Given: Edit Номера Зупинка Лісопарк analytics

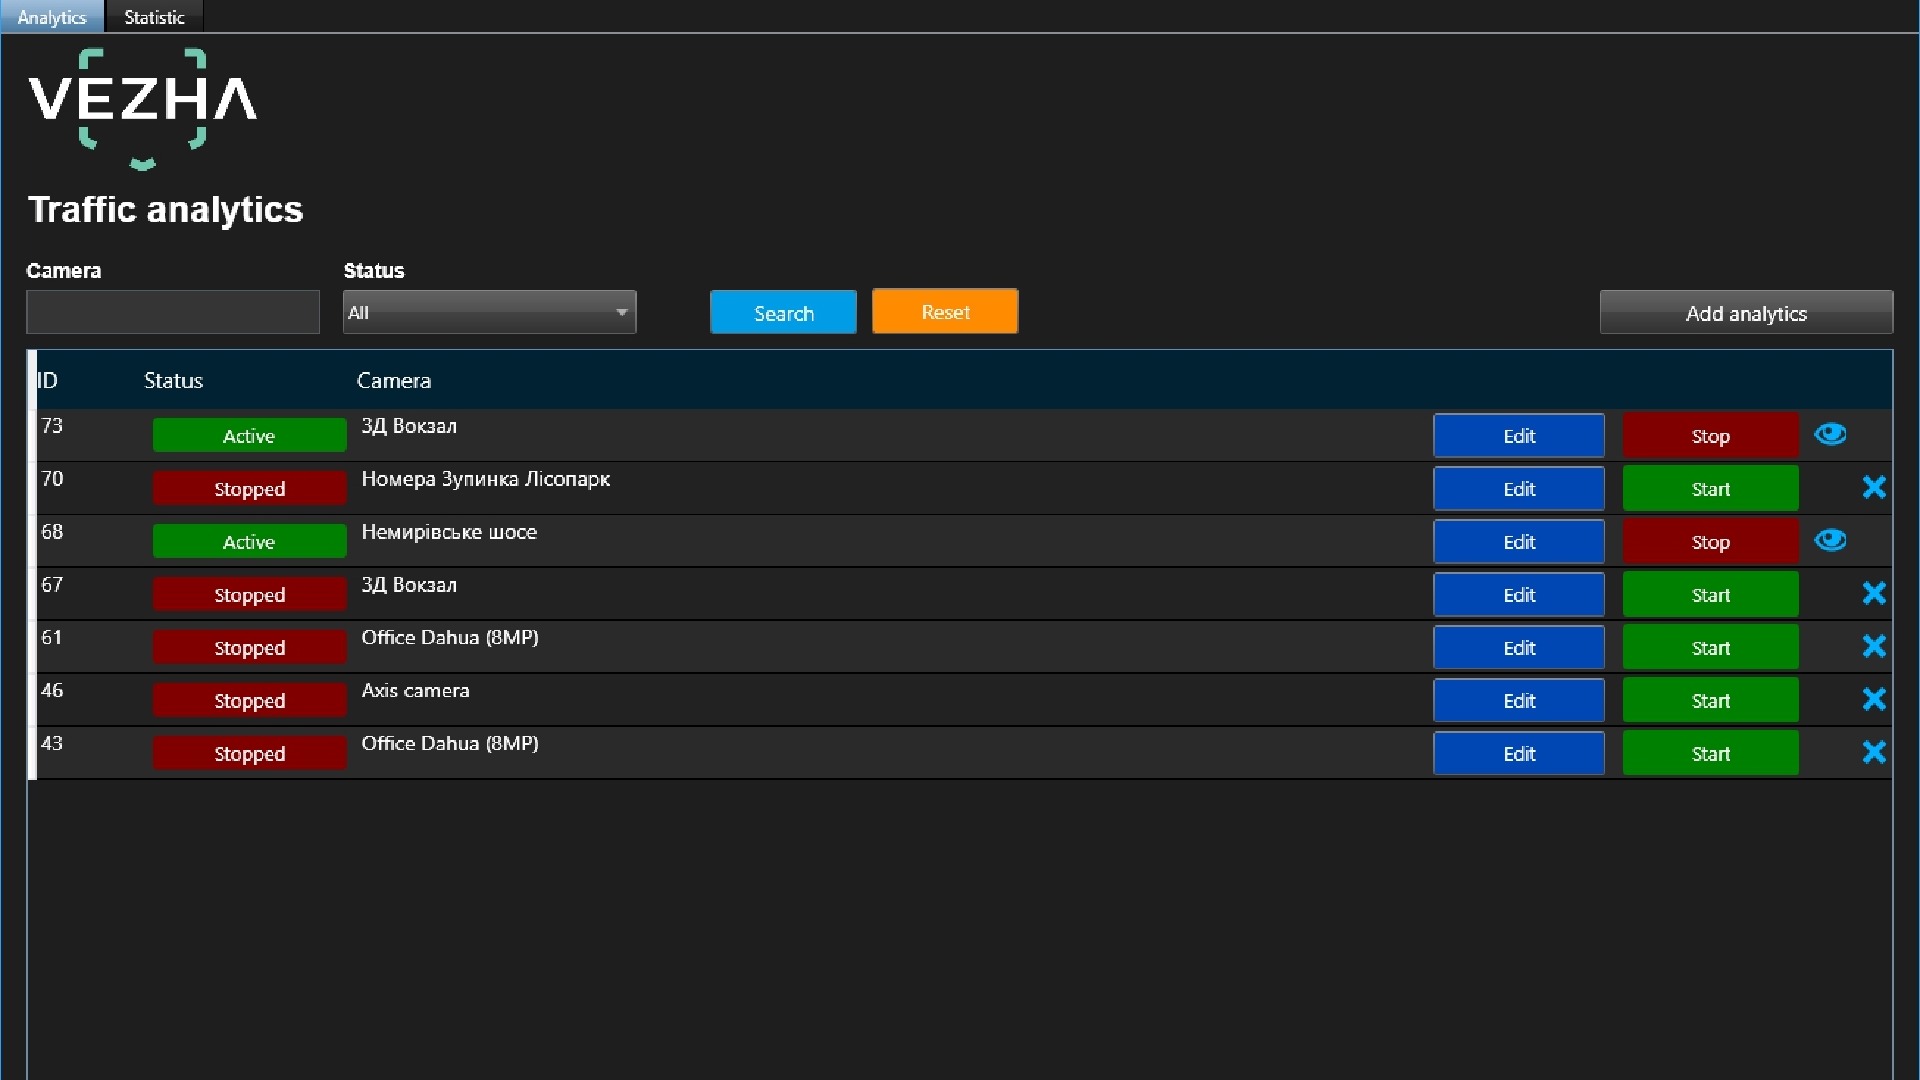Looking at the screenshot, I should pyautogui.click(x=1518, y=489).
